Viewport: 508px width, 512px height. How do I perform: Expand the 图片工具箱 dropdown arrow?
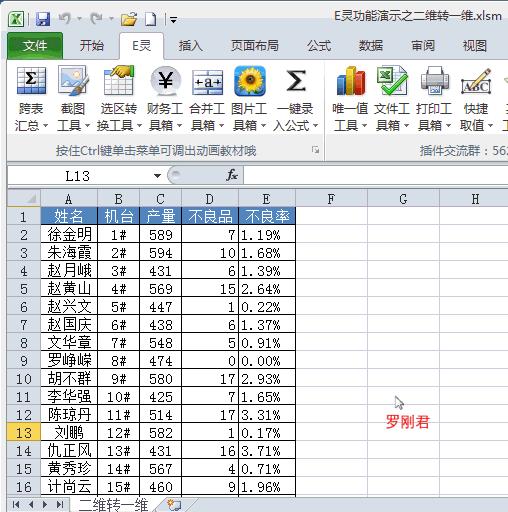(x=263, y=126)
